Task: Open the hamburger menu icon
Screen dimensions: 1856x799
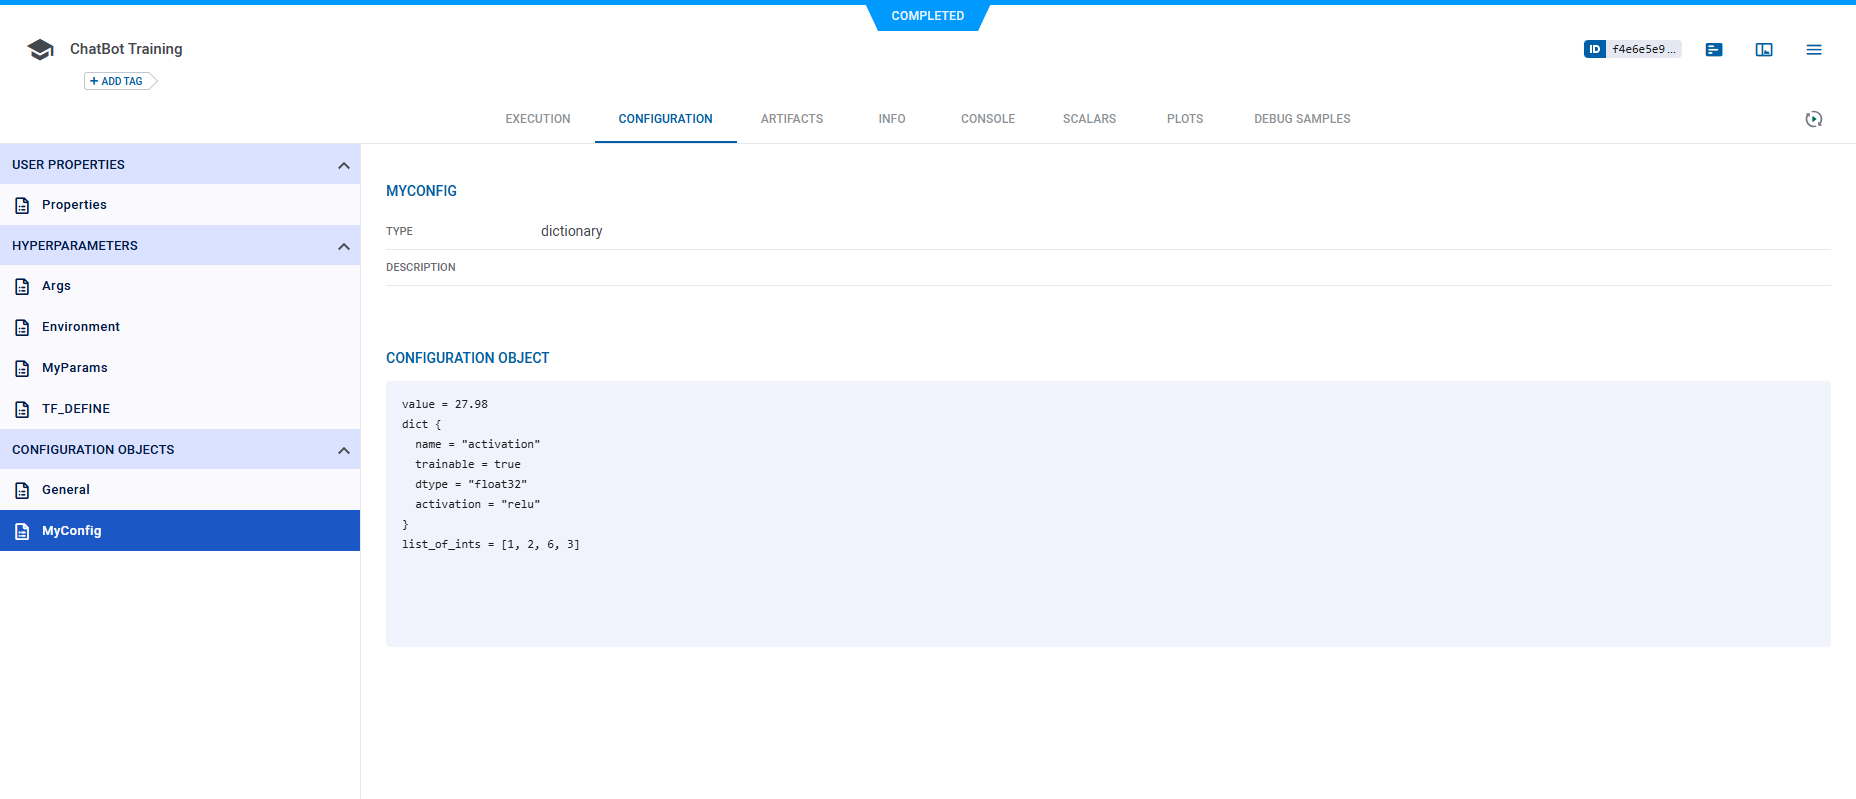Action: pos(1813,50)
